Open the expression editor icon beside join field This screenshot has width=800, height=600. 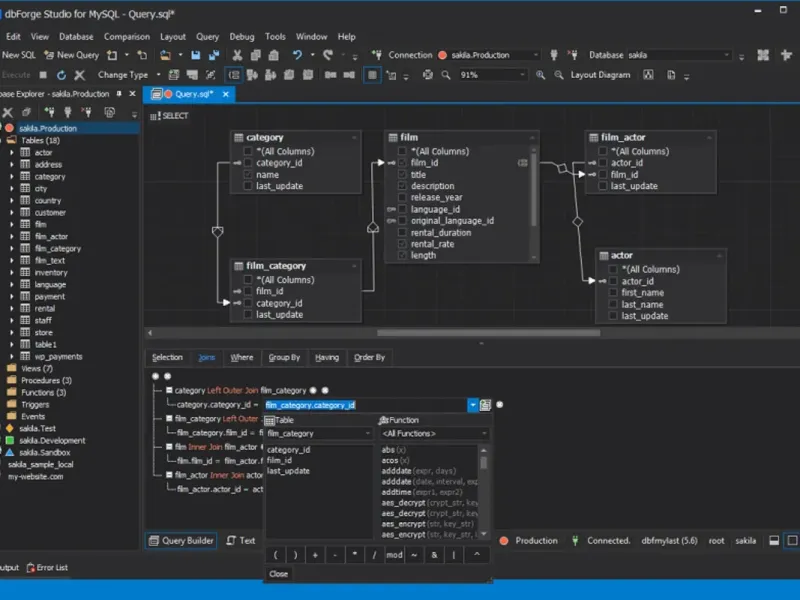pos(485,405)
